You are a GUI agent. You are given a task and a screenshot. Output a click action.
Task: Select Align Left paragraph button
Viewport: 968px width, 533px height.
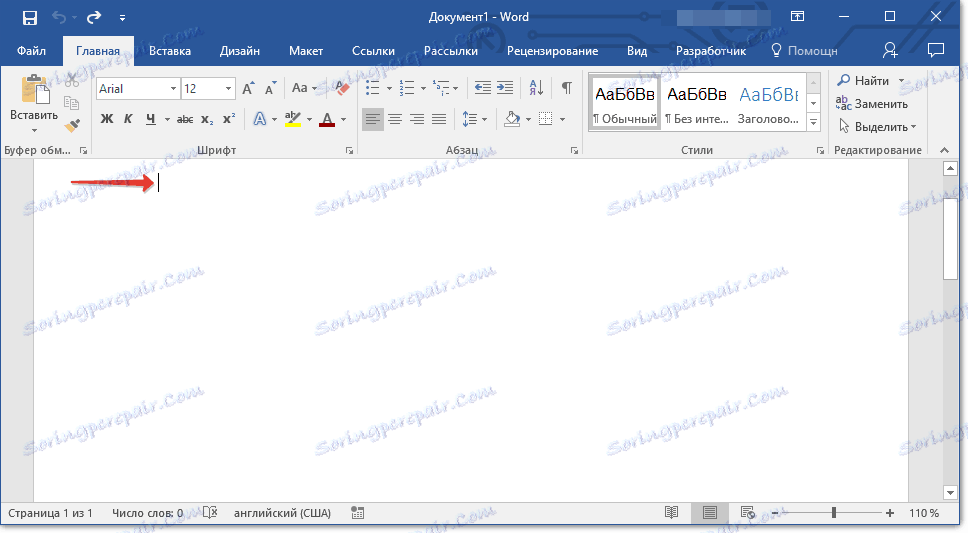point(373,119)
